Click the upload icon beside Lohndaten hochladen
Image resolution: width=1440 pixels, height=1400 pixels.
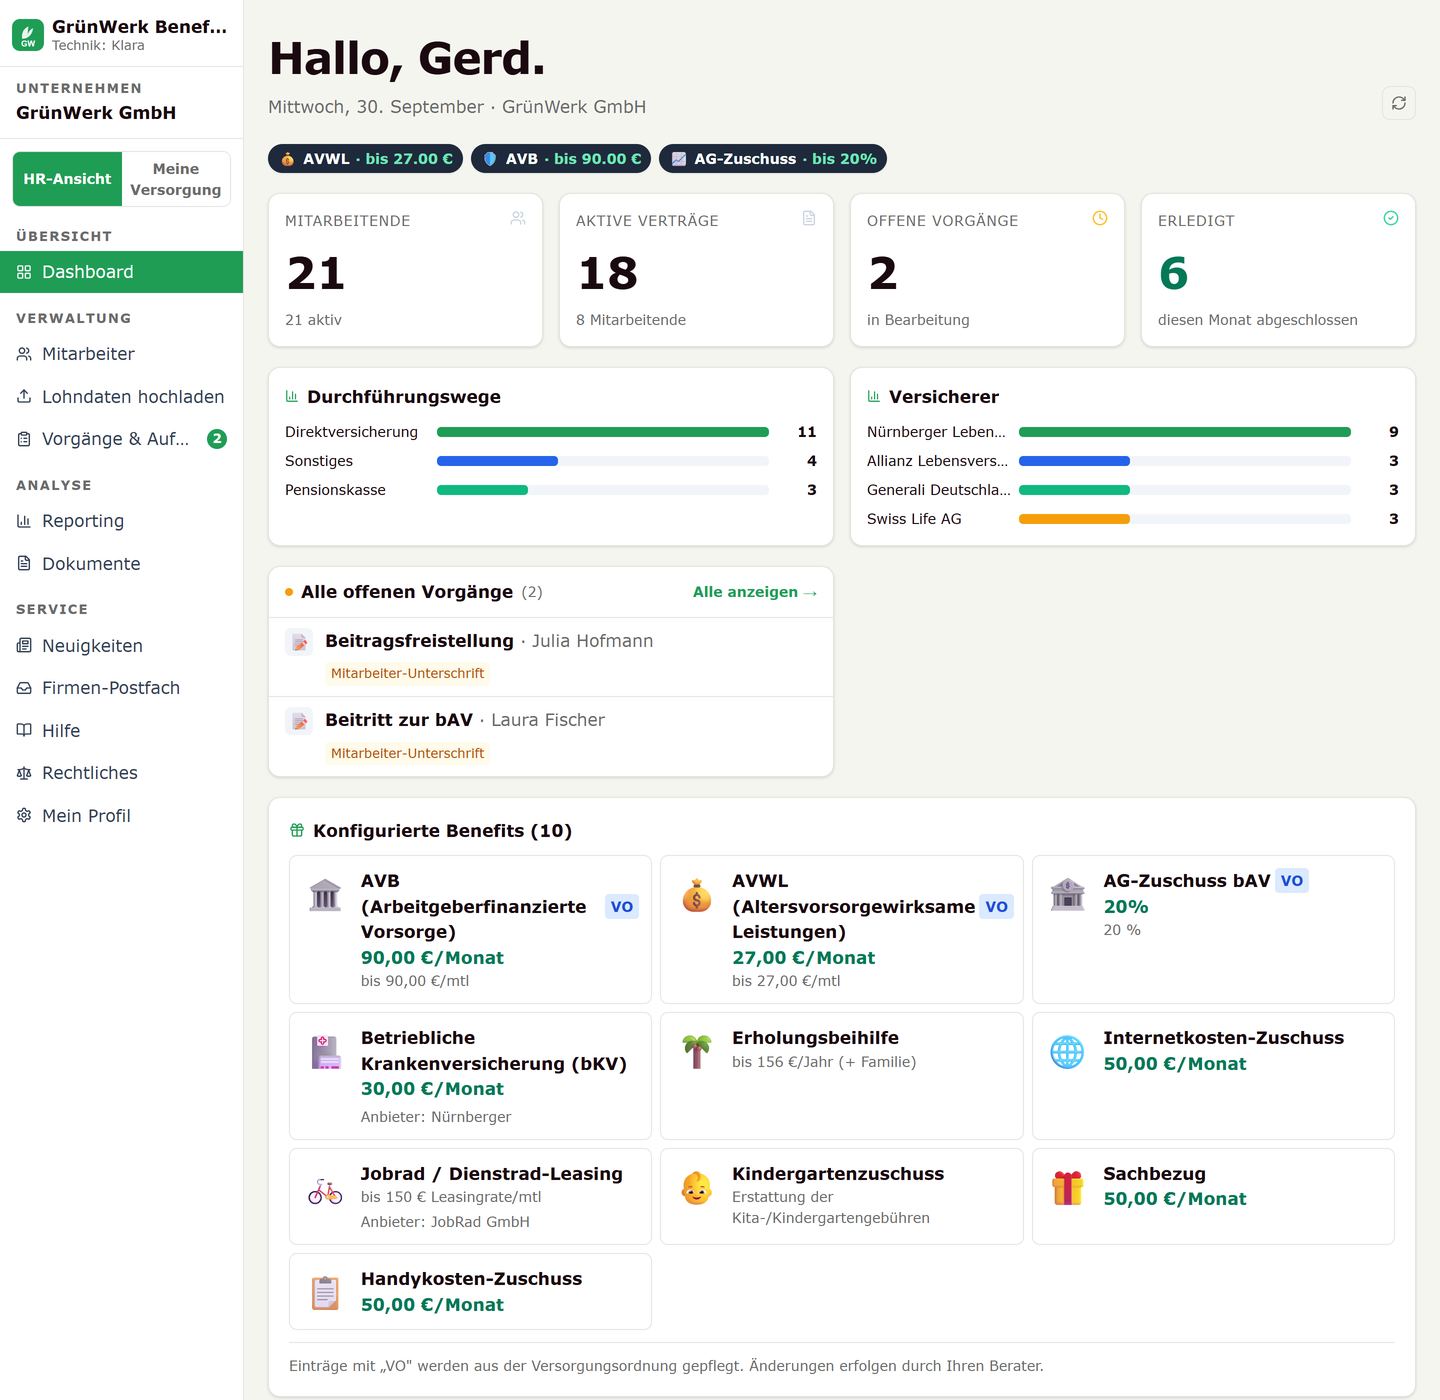24,397
